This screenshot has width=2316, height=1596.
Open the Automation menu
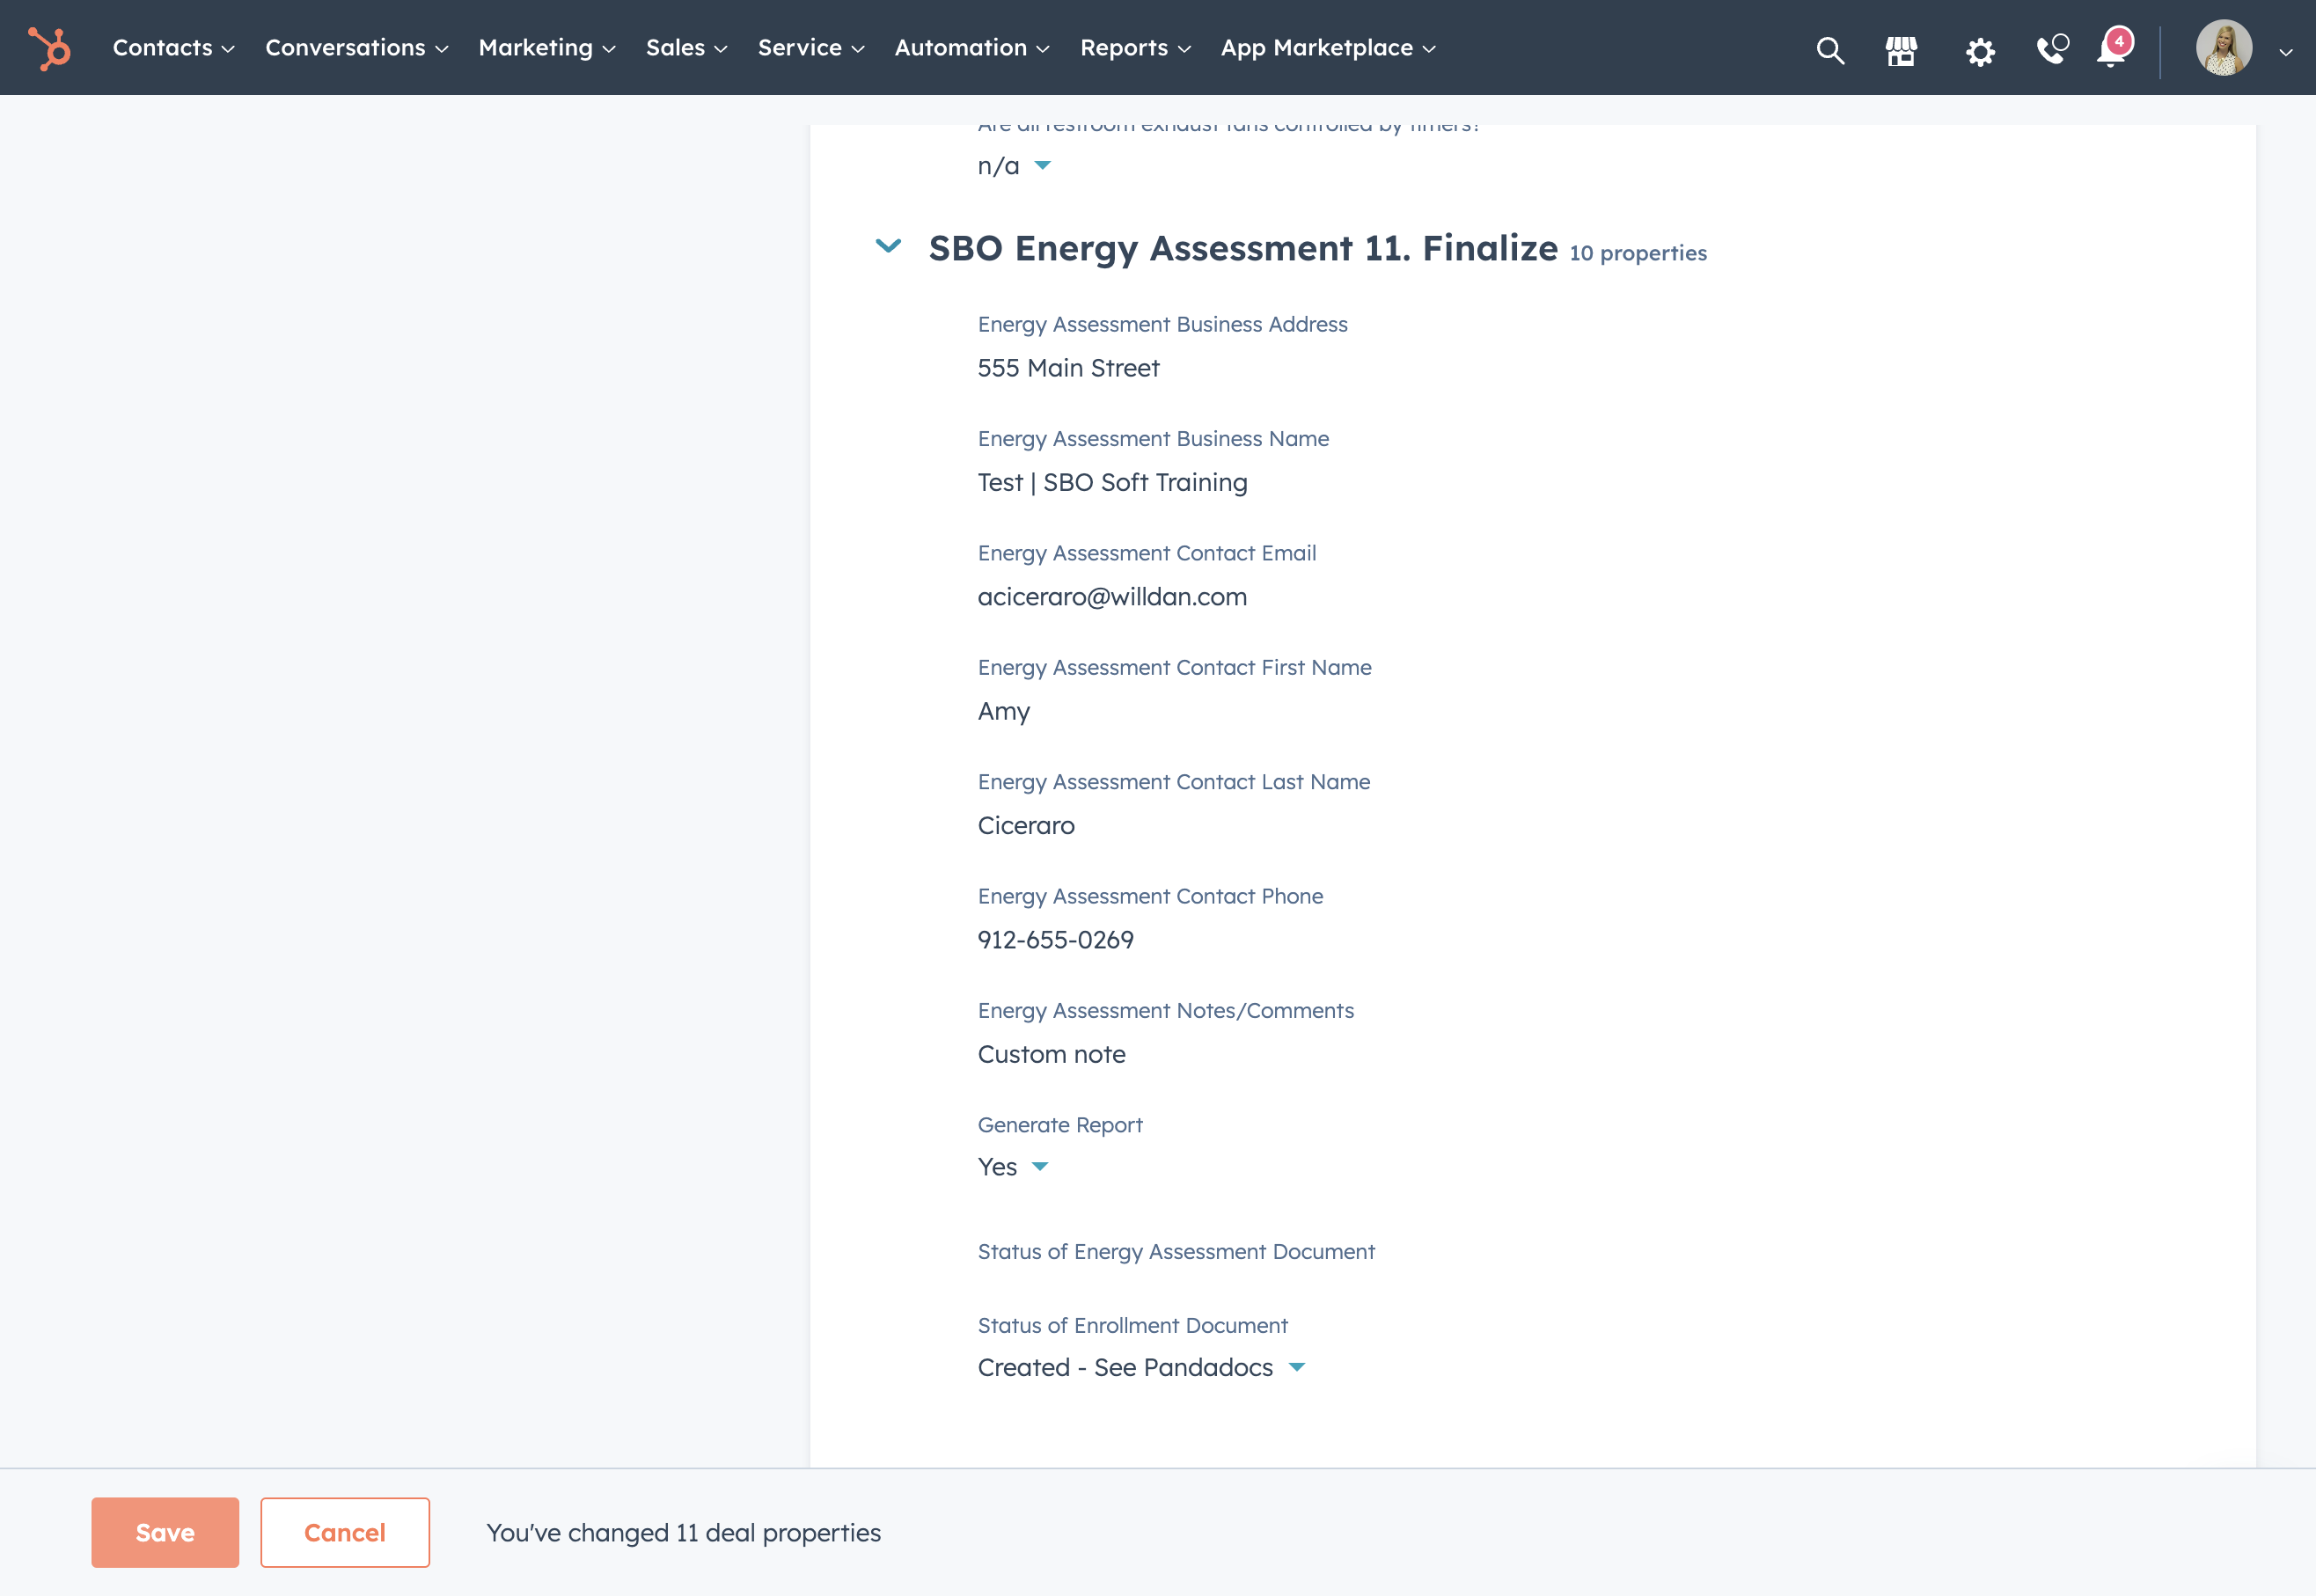pyautogui.click(x=971, y=48)
